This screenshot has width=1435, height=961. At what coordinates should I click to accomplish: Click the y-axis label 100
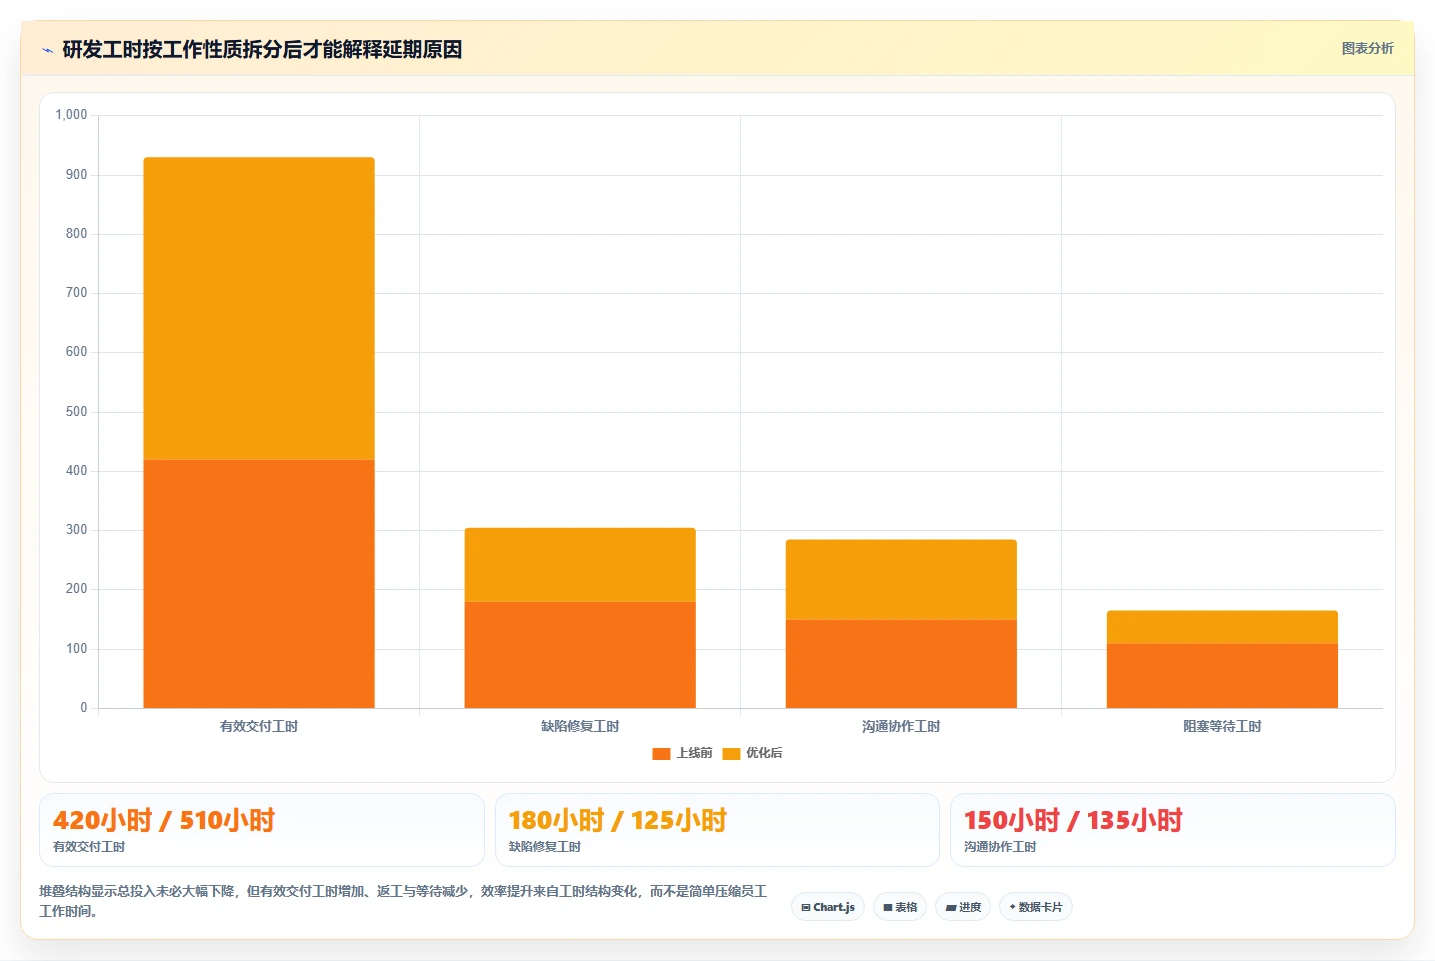(x=77, y=649)
